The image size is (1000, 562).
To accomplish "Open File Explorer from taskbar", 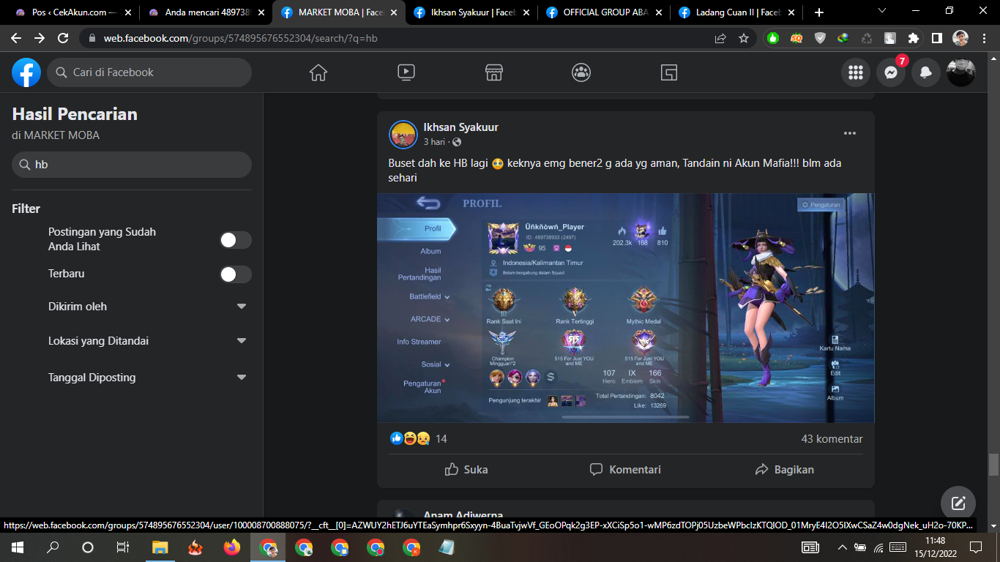I will (x=159, y=547).
